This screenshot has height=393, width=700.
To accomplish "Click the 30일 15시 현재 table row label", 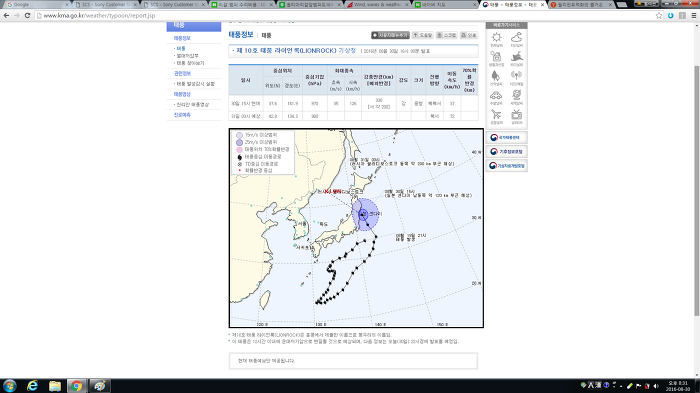I will pos(246,103).
